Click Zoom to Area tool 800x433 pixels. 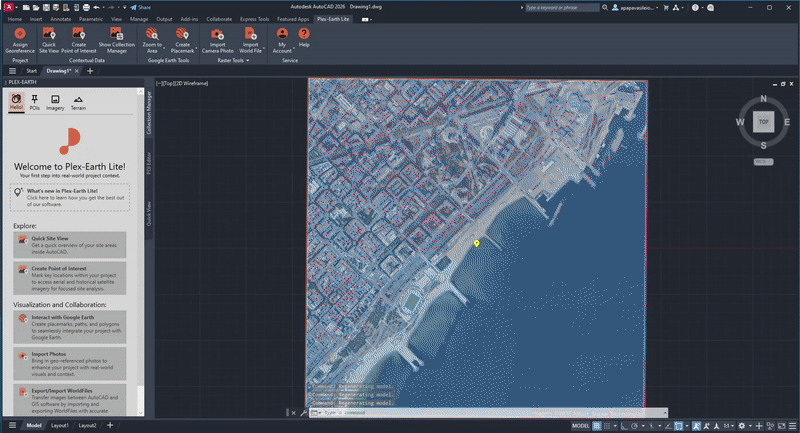pos(152,40)
